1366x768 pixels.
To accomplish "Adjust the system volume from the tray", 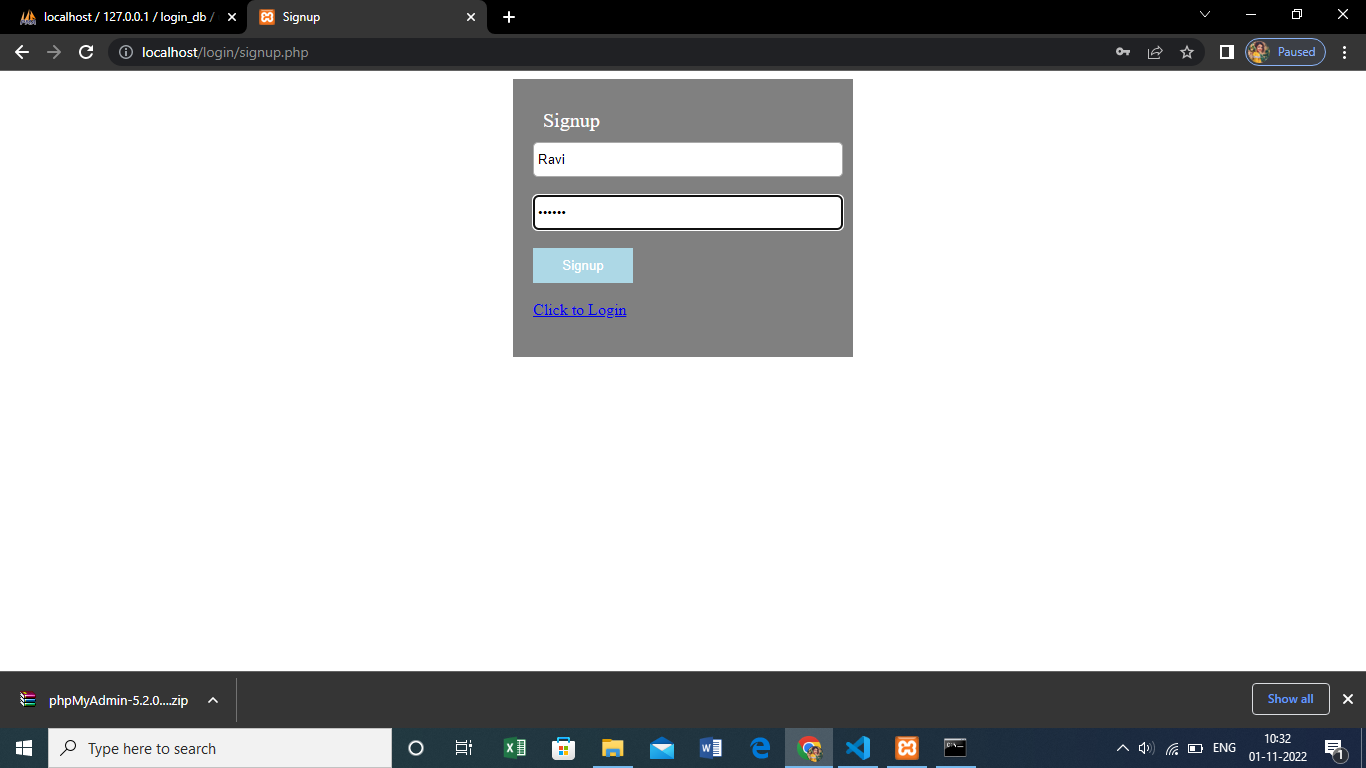I will [x=1144, y=747].
